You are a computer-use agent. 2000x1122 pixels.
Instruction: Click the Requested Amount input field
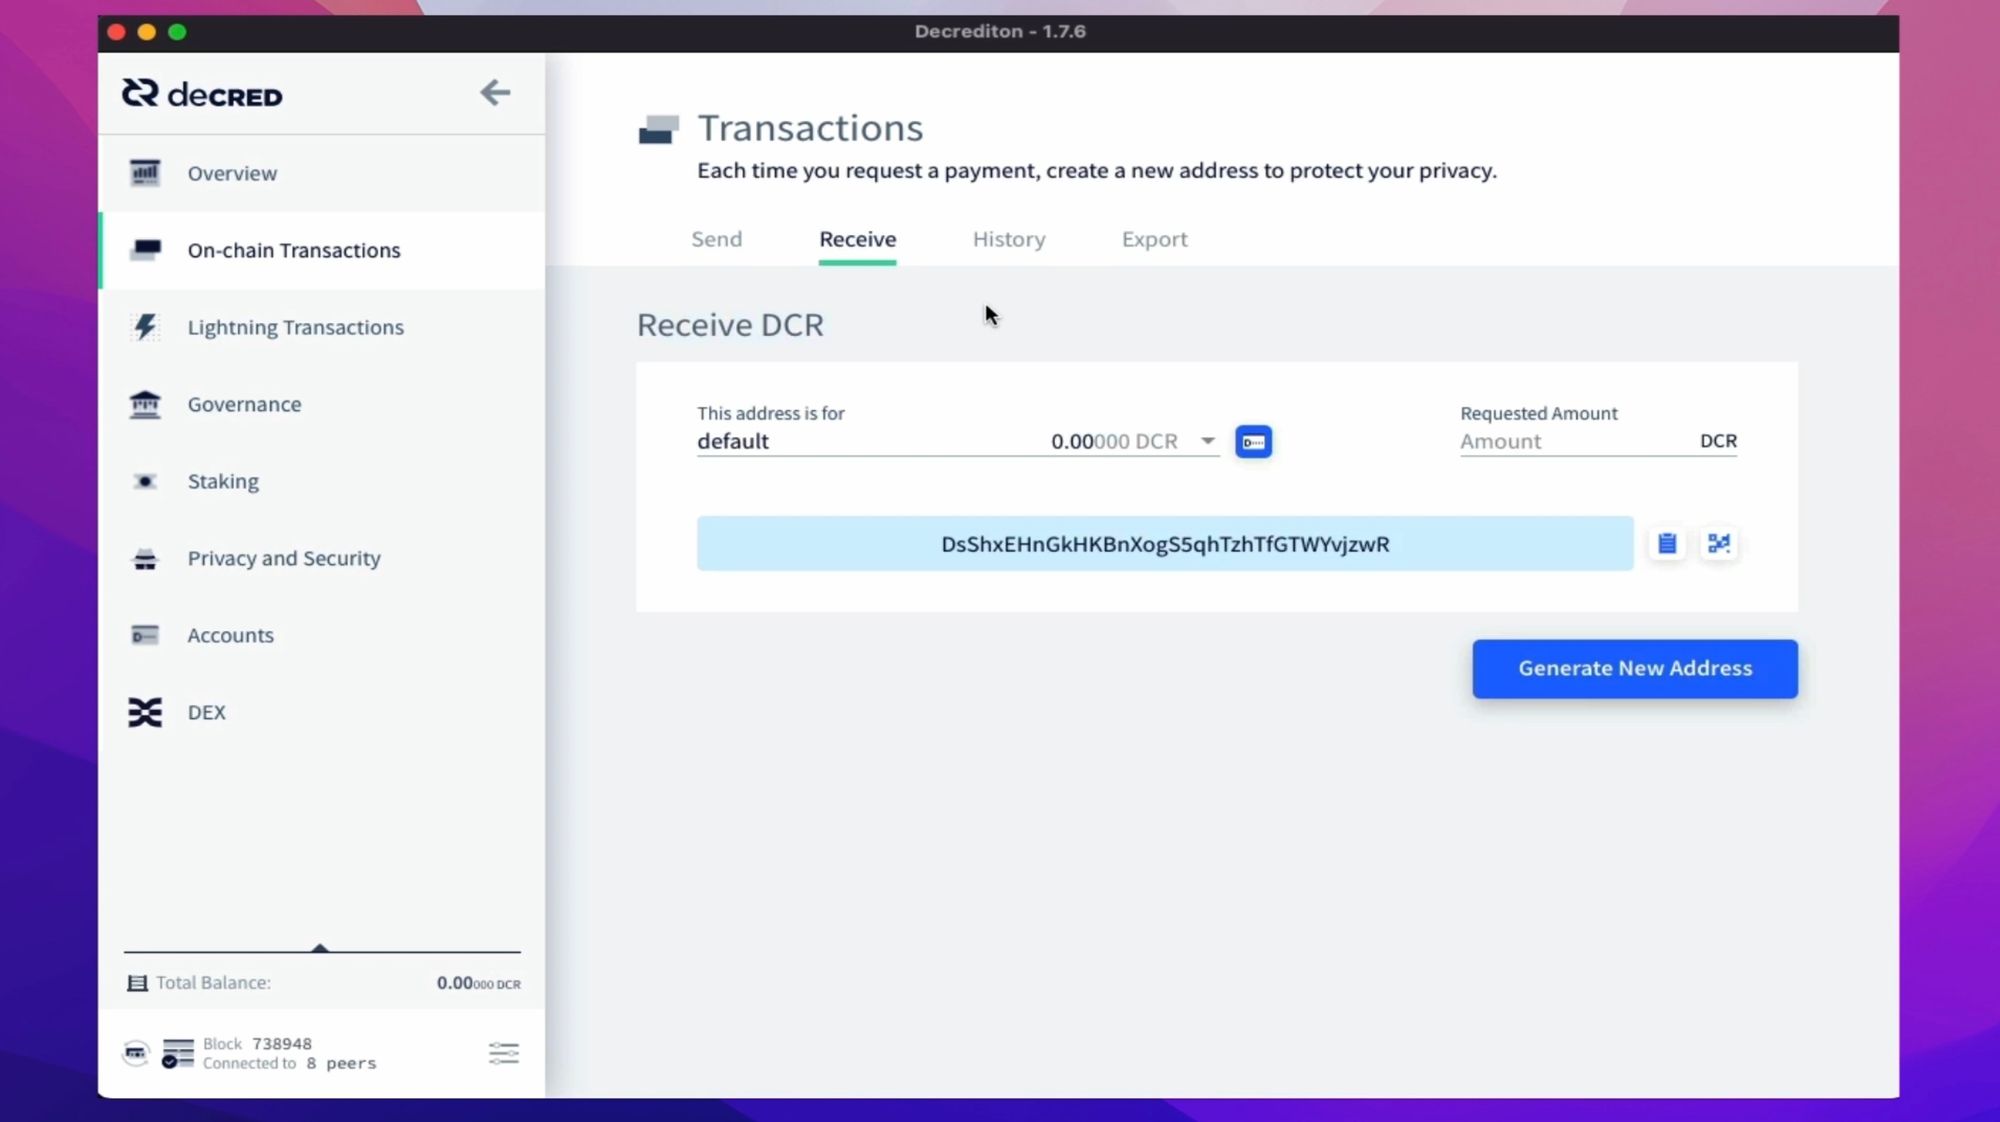(x=1575, y=441)
